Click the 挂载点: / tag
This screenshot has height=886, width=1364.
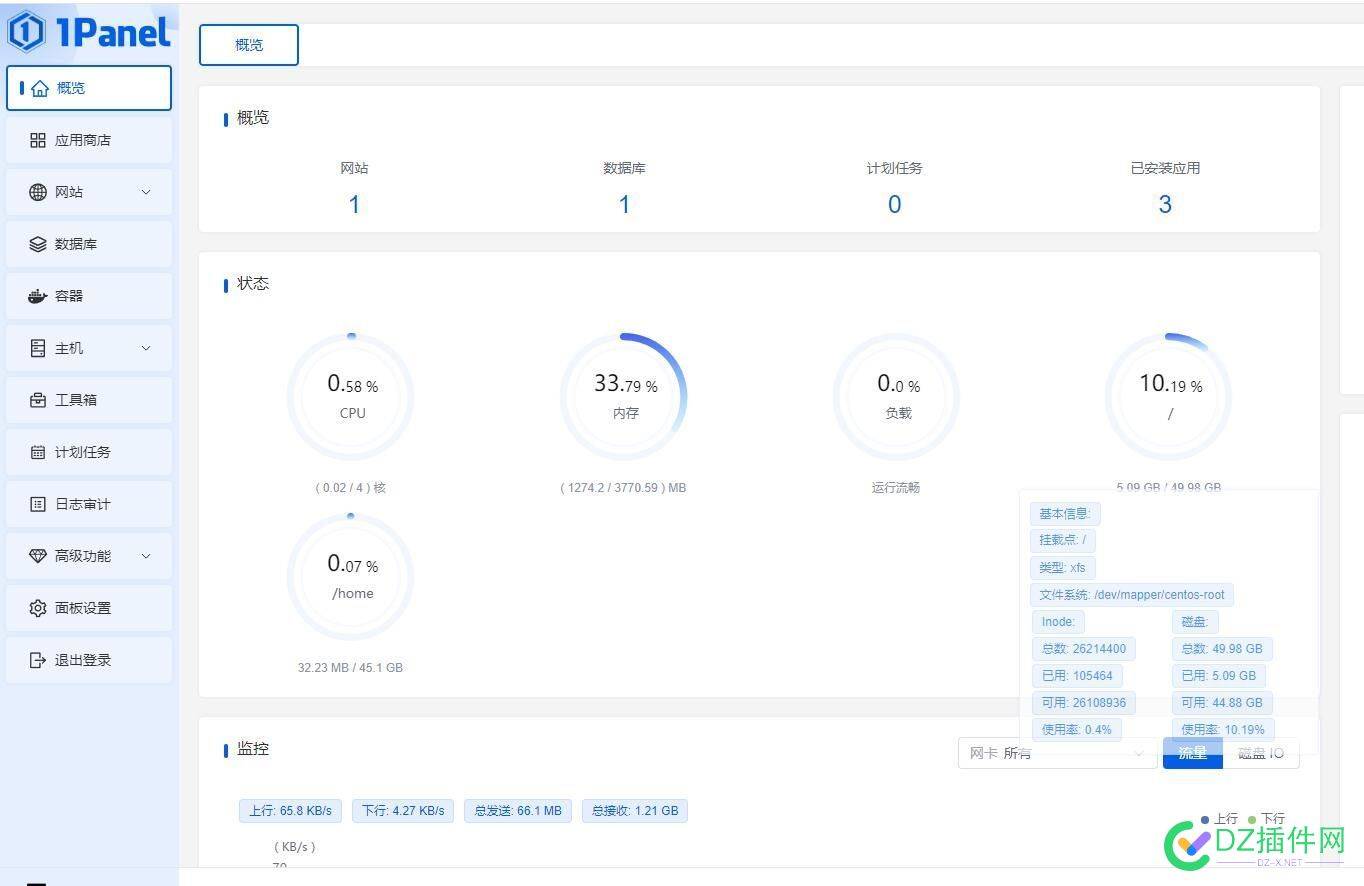(x=1063, y=540)
